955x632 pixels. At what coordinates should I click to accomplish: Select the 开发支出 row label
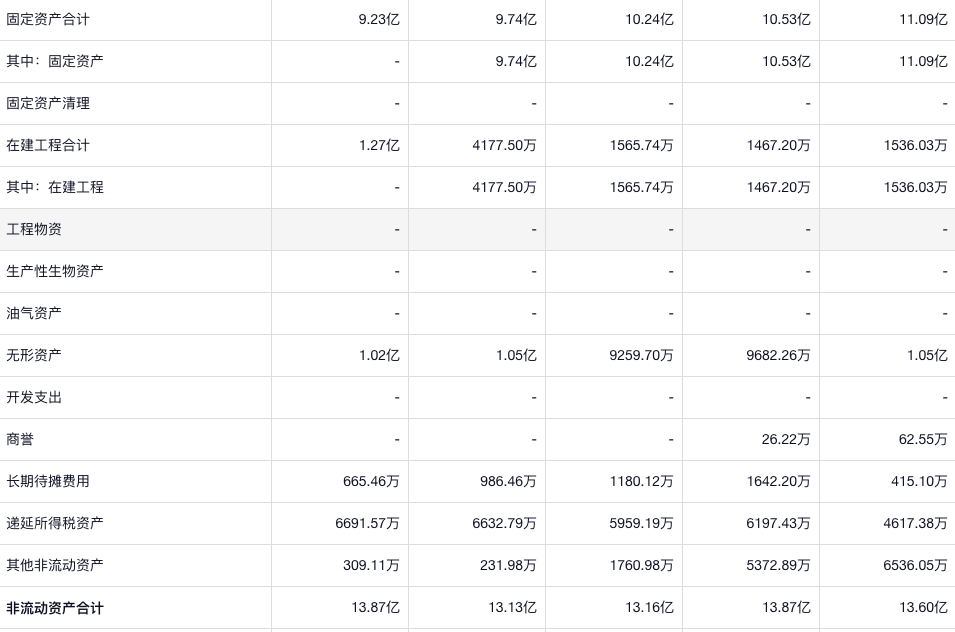pos(34,397)
